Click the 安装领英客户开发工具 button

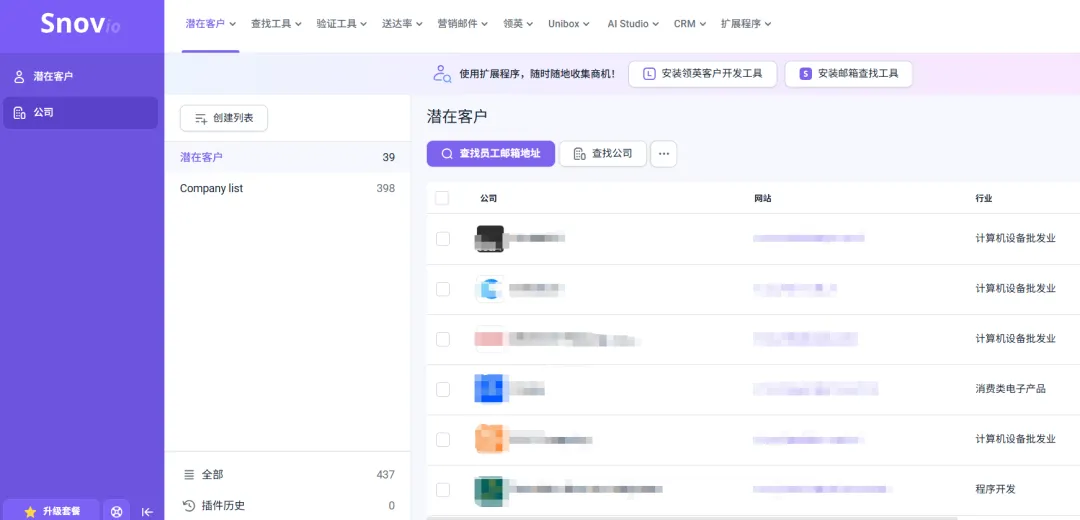click(x=703, y=74)
